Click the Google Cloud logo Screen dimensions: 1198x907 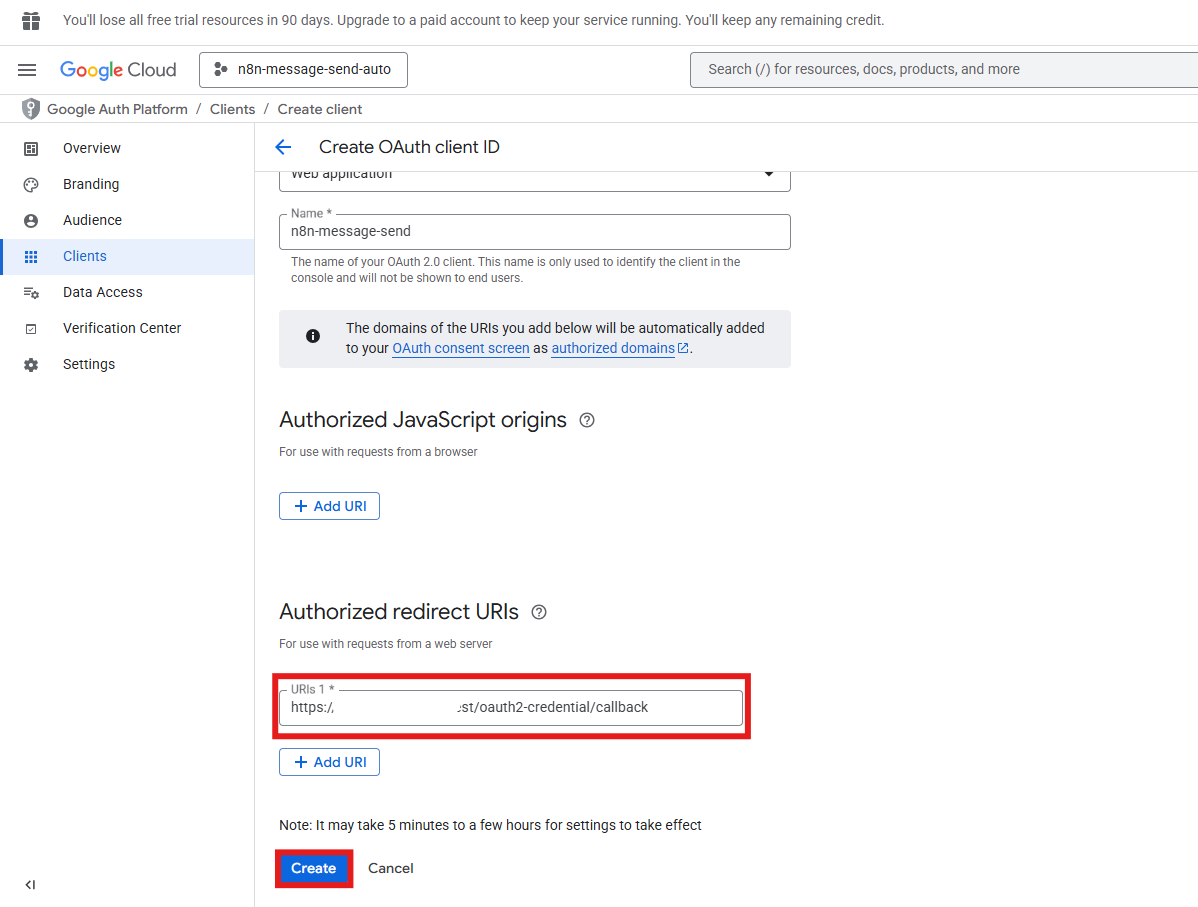pyautogui.click(x=118, y=70)
